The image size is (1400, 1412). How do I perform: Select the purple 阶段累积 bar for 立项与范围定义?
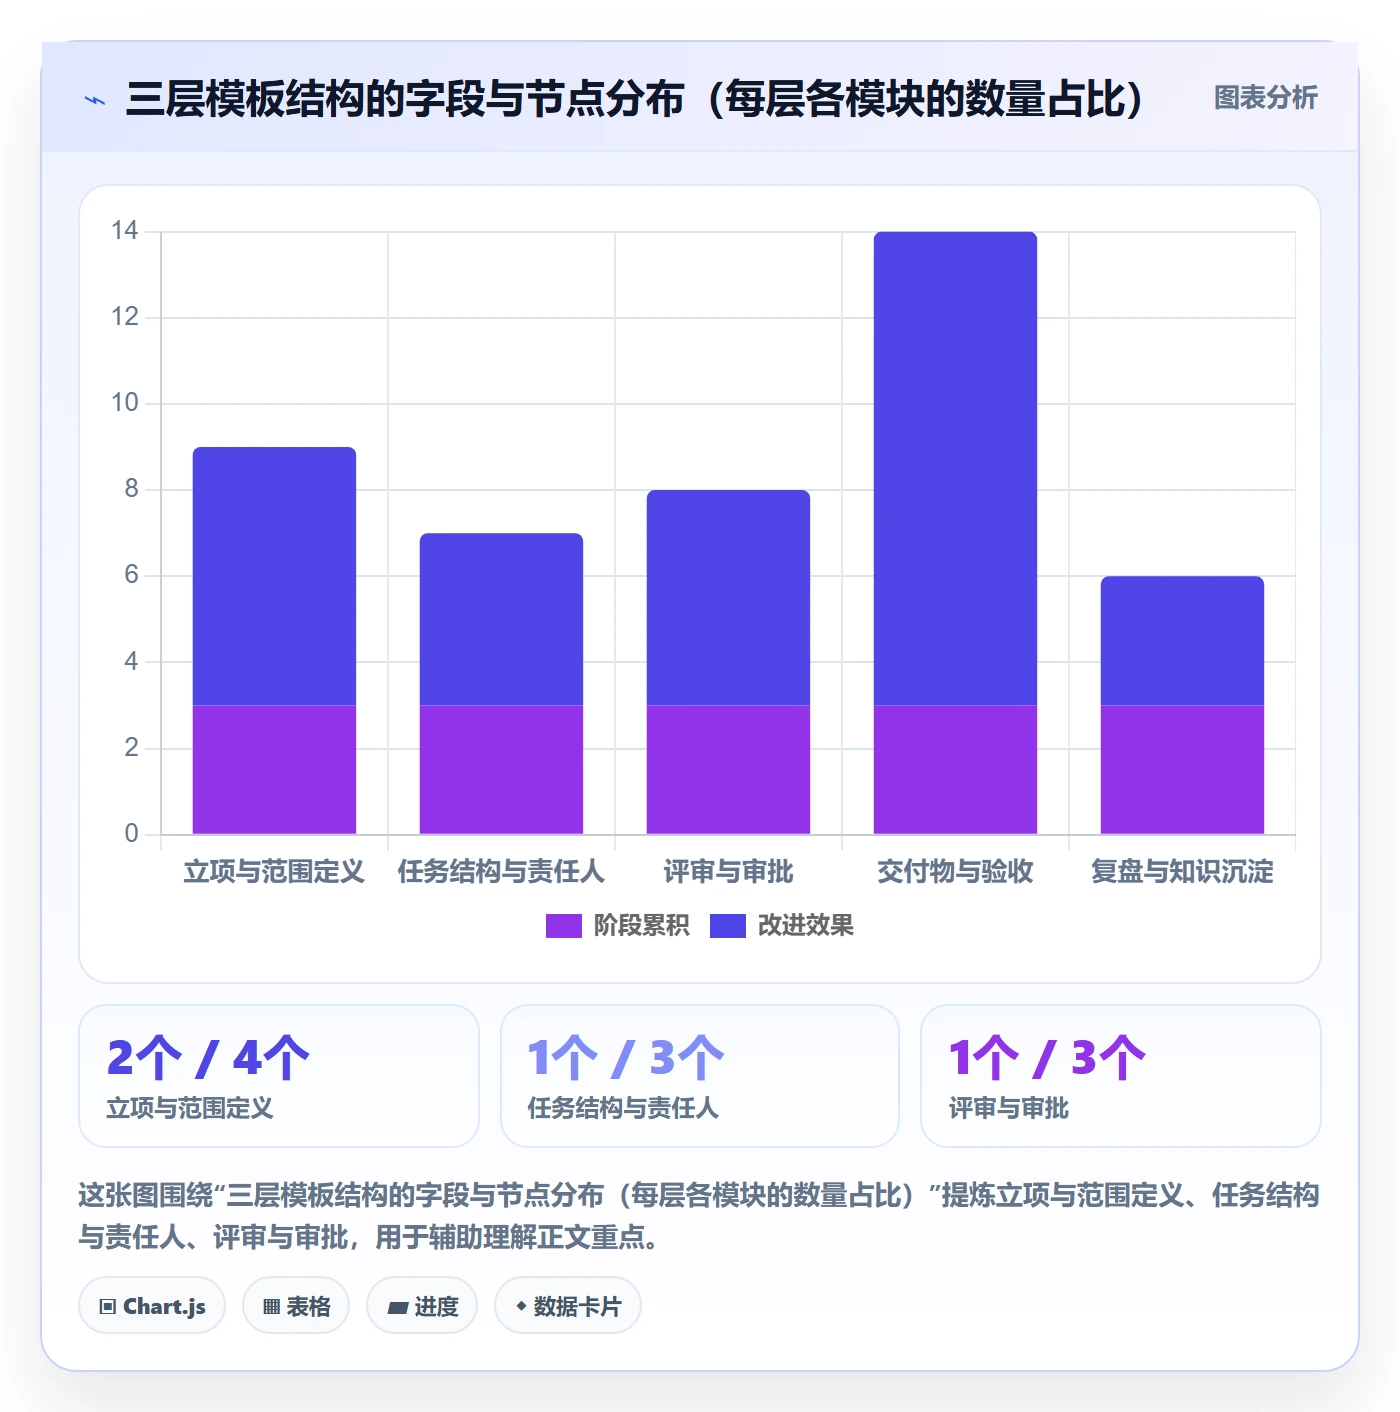click(274, 769)
